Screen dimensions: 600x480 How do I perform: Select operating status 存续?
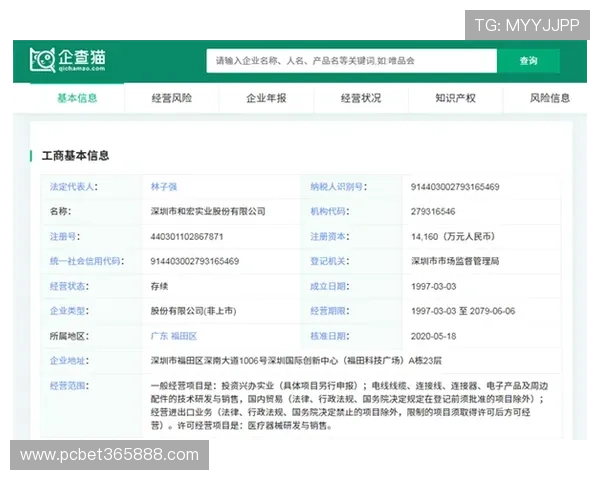(x=159, y=286)
